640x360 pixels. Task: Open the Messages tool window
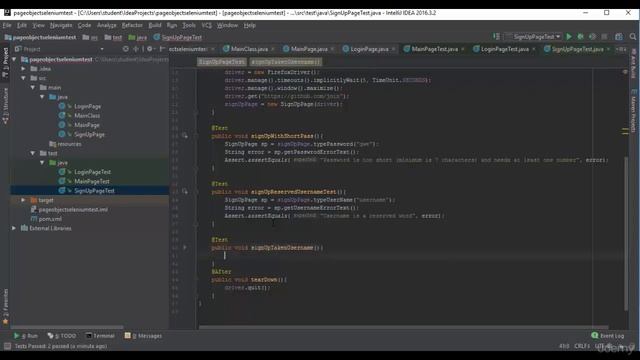click(x=144, y=336)
